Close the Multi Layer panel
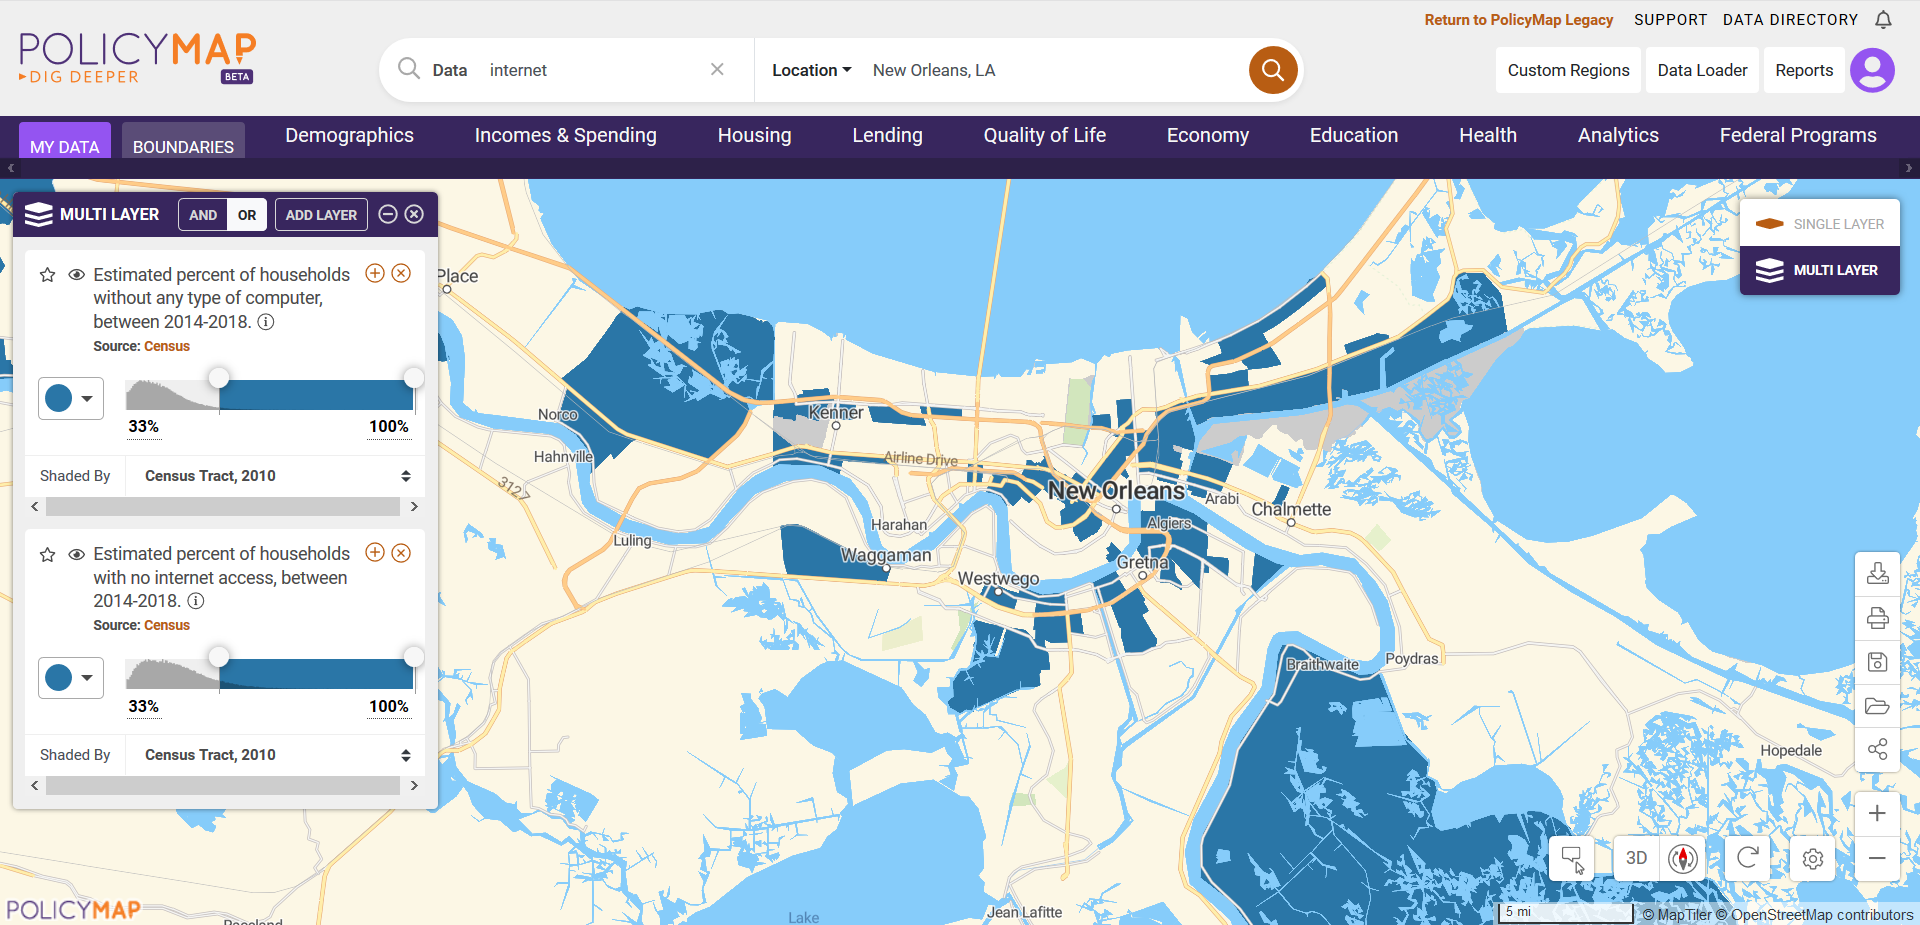This screenshot has height=925, width=1920. (x=414, y=214)
